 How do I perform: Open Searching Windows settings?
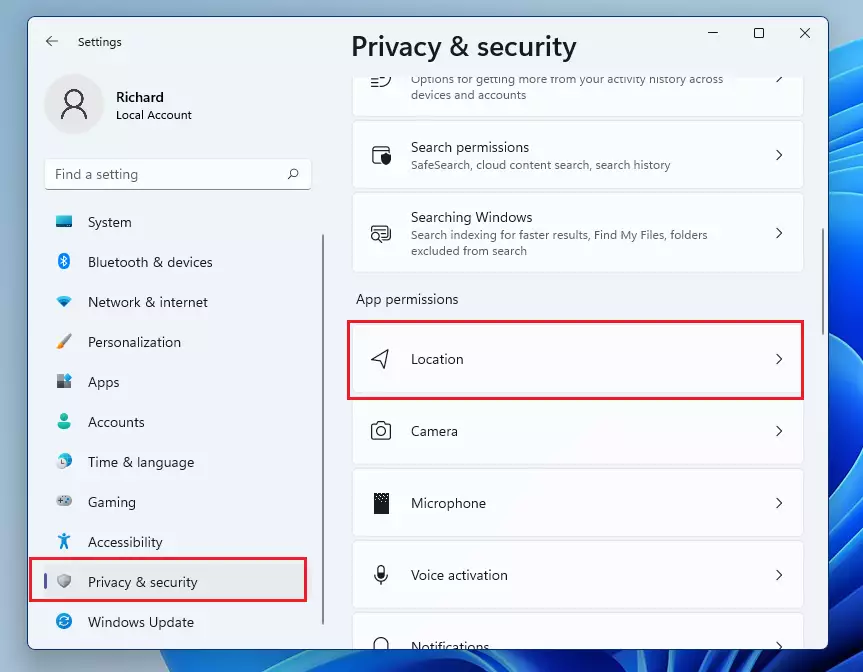tap(577, 233)
